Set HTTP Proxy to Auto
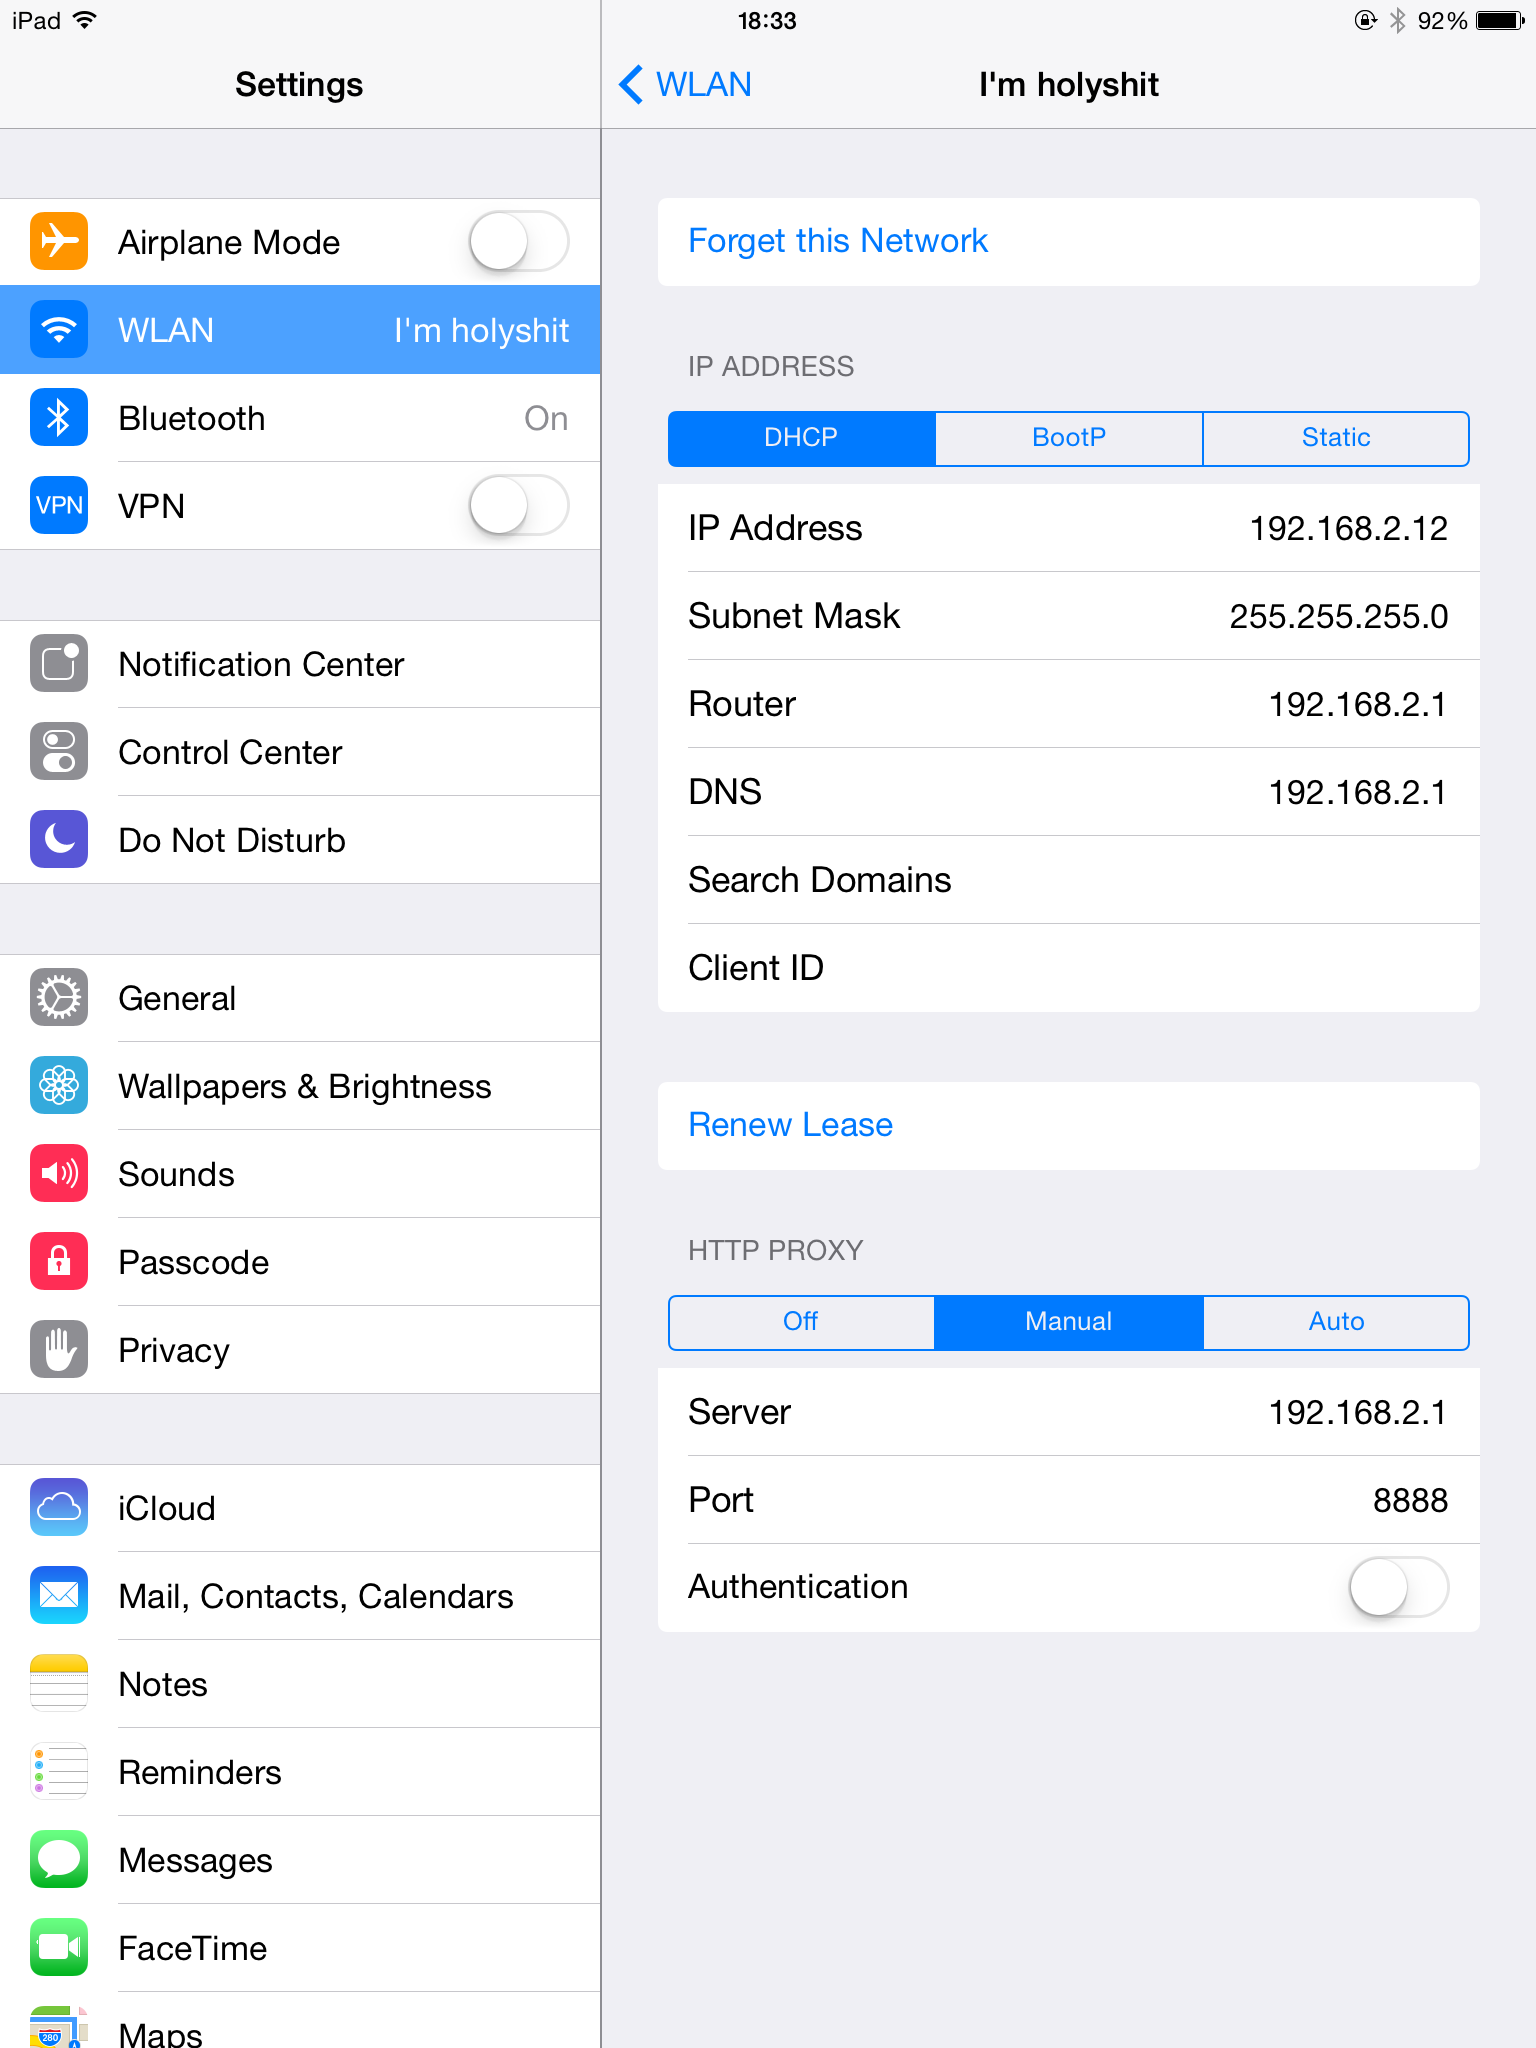The width and height of the screenshot is (1536, 2048). pyautogui.click(x=1336, y=1322)
